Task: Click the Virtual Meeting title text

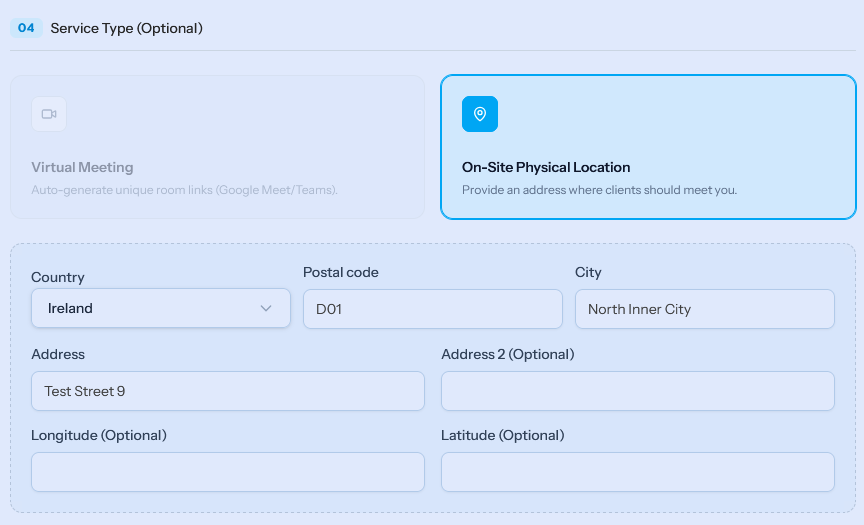Action: coord(82,167)
